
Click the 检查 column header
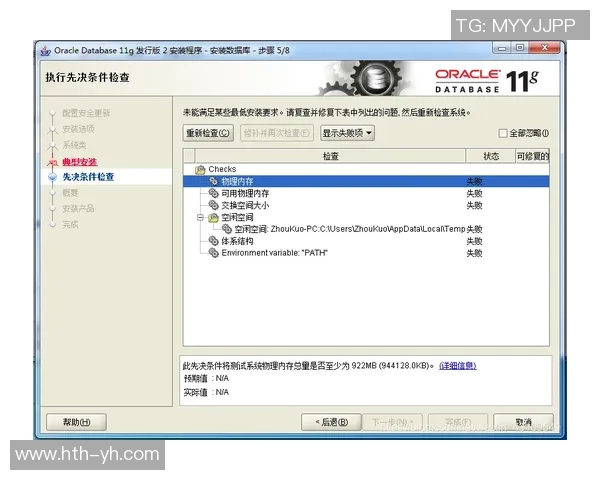pos(331,156)
